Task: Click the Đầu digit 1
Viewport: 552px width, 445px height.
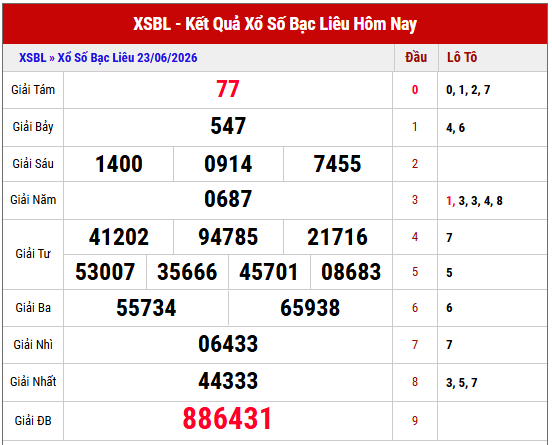Action: coord(415,127)
